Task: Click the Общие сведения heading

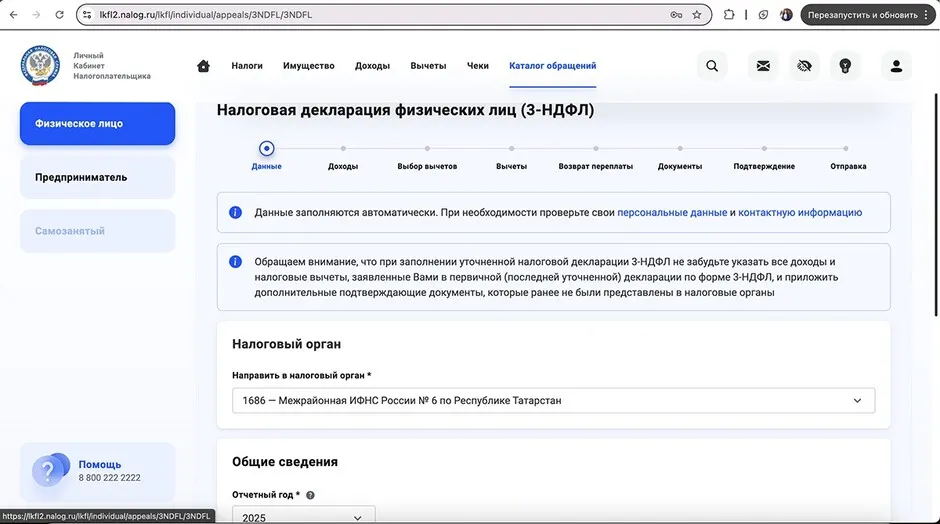Action: point(285,462)
